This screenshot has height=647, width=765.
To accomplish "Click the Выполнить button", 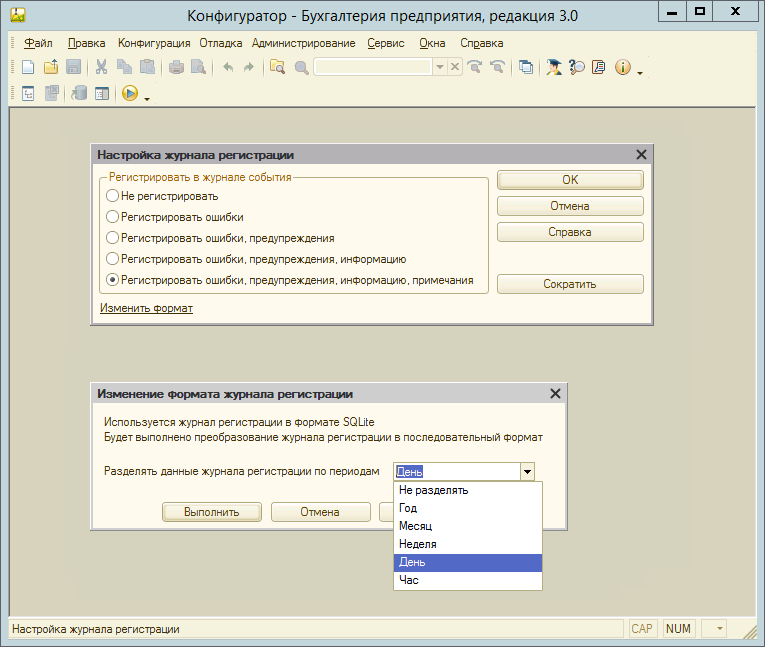I will click(x=212, y=512).
